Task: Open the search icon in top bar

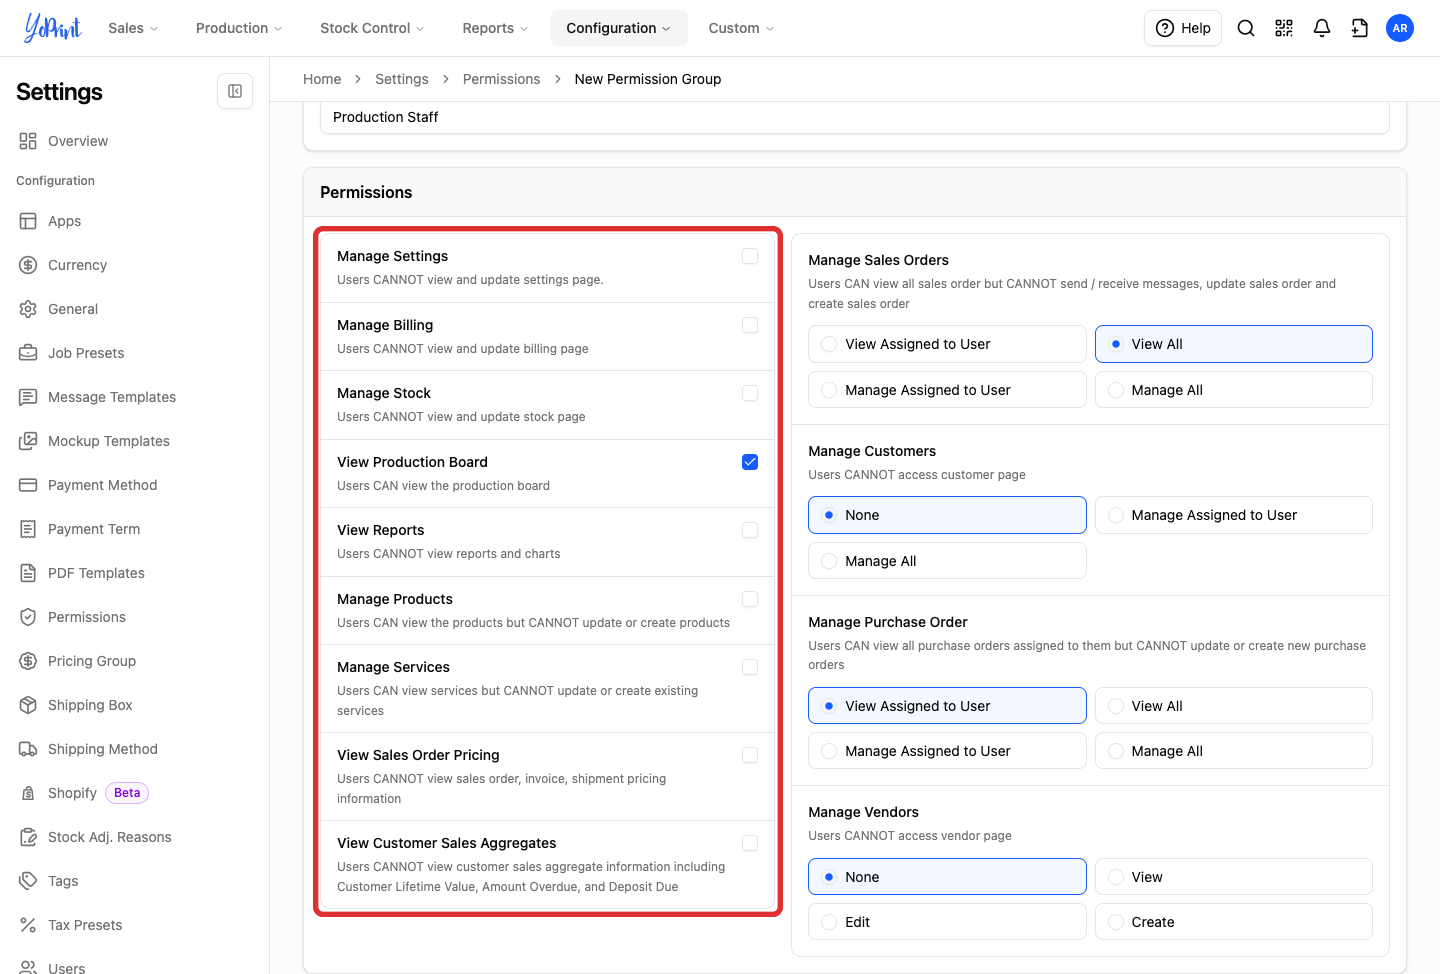Action: tap(1246, 28)
